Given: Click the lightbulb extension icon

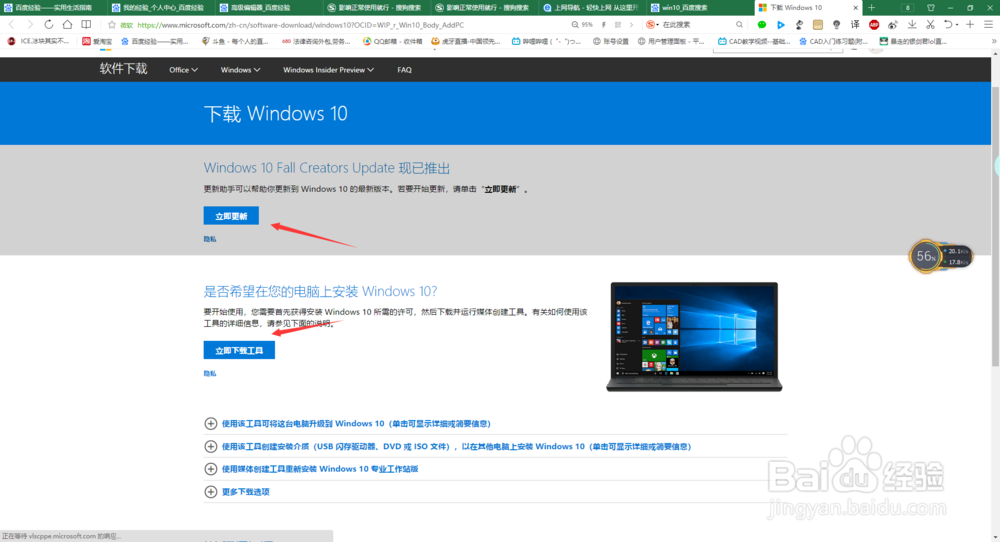Looking at the screenshot, I should (837, 25).
